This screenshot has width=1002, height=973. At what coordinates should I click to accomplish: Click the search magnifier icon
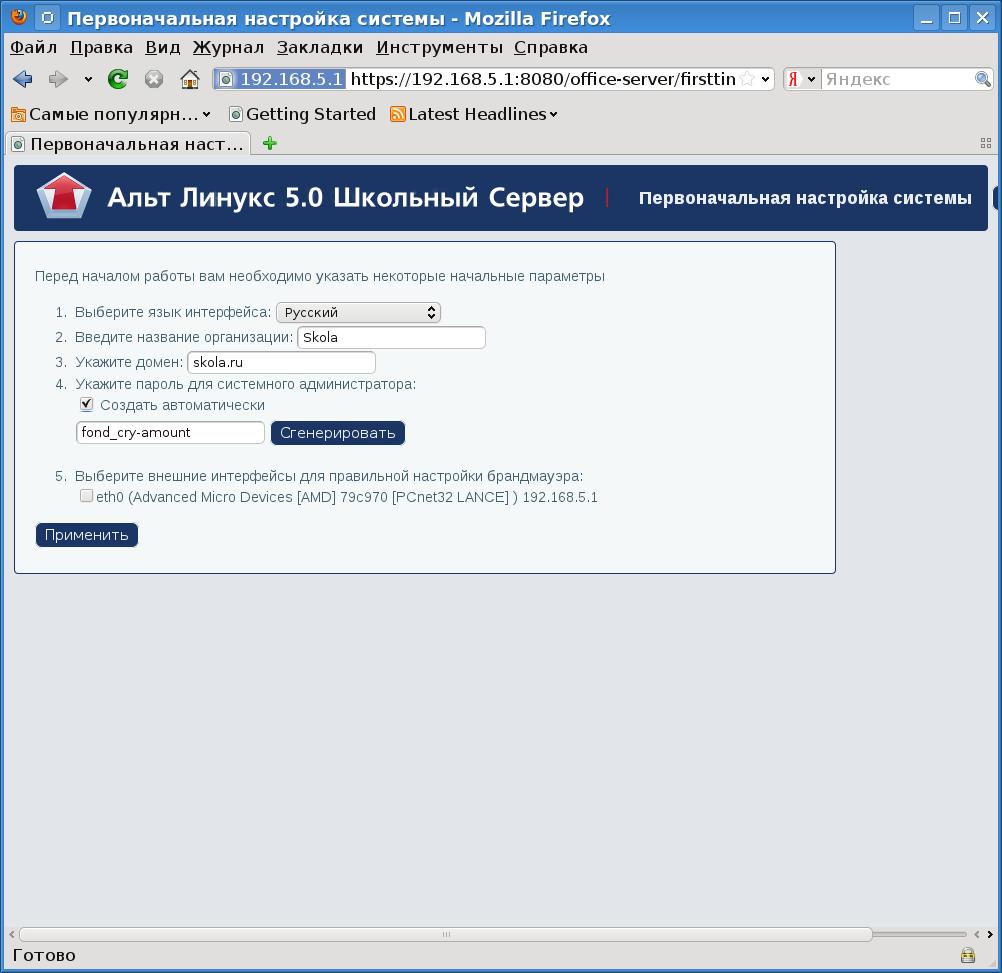[x=982, y=79]
